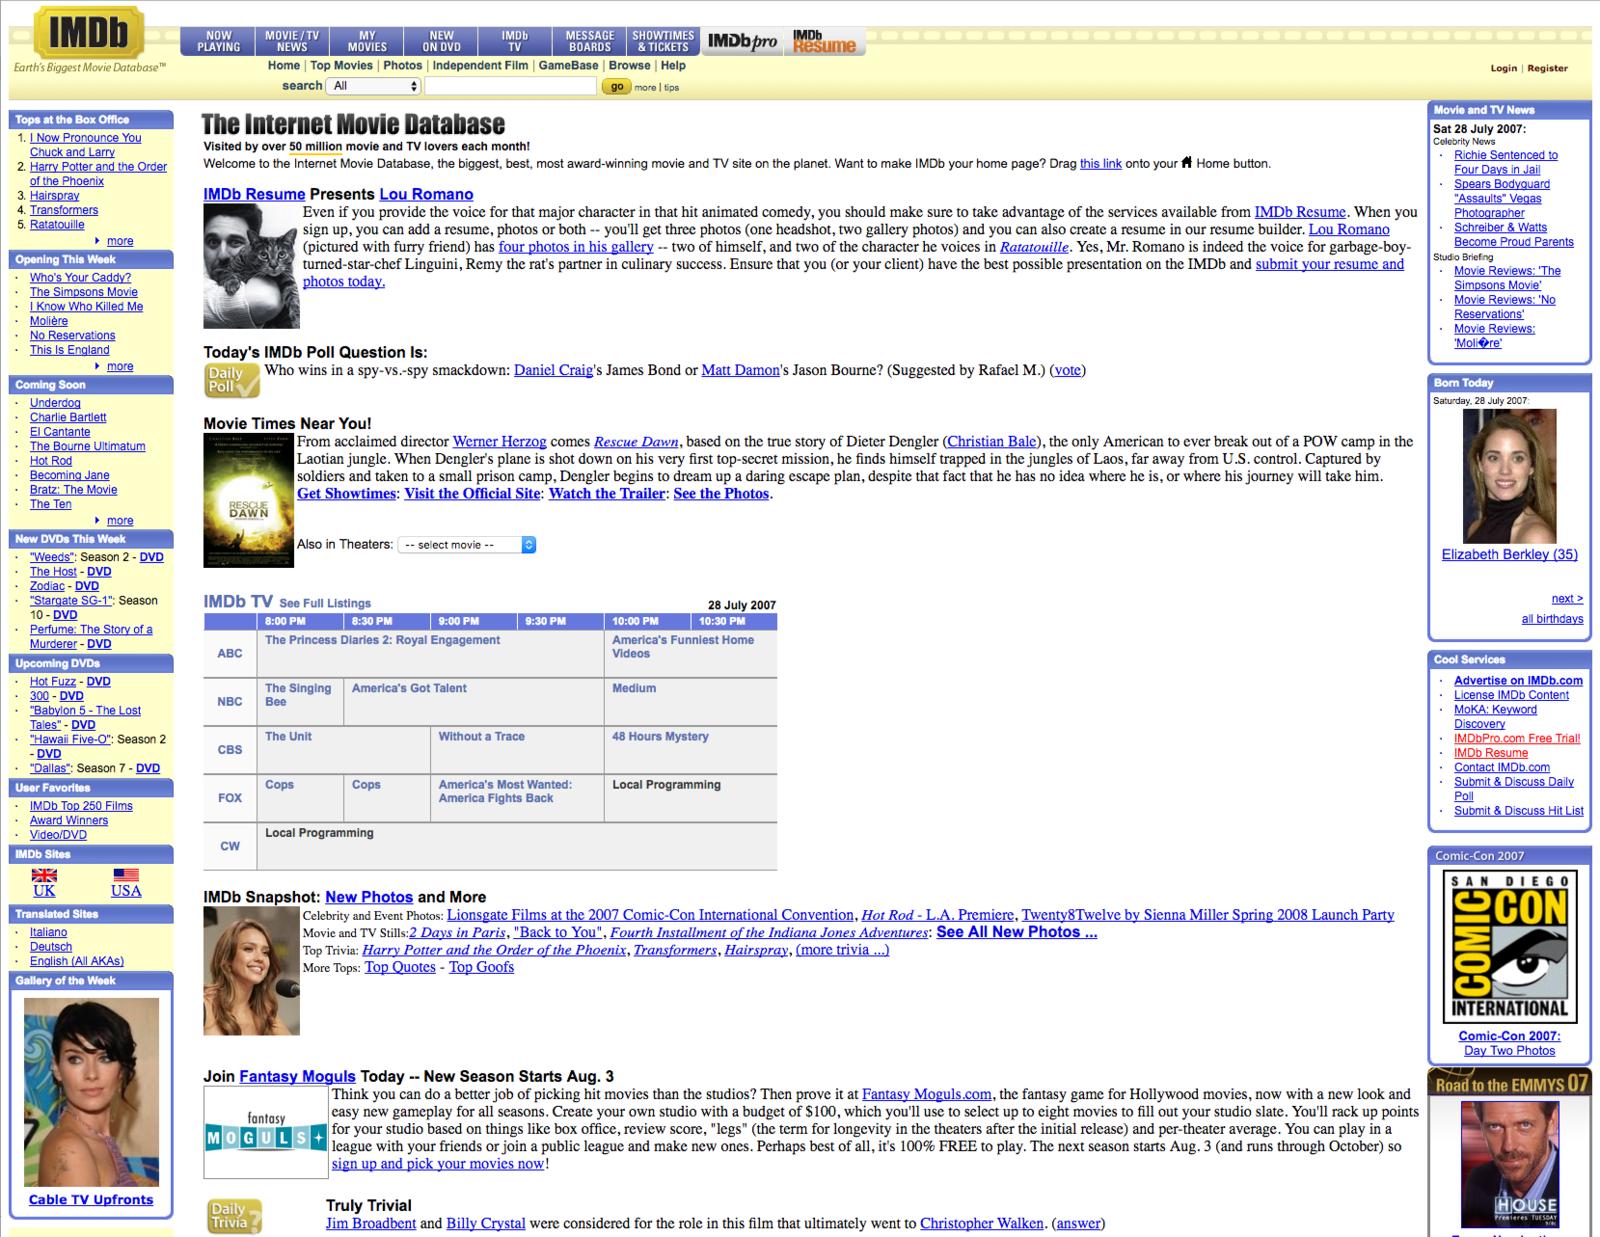The width and height of the screenshot is (1600, 1237).
Task: Open the Also in Theaters select movie dropdown
Action: coord(467,545)
